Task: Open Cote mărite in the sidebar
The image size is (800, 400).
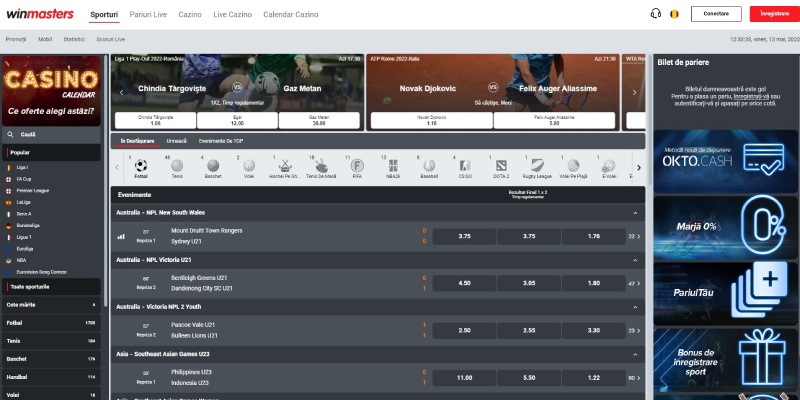Action: [51, 305]
